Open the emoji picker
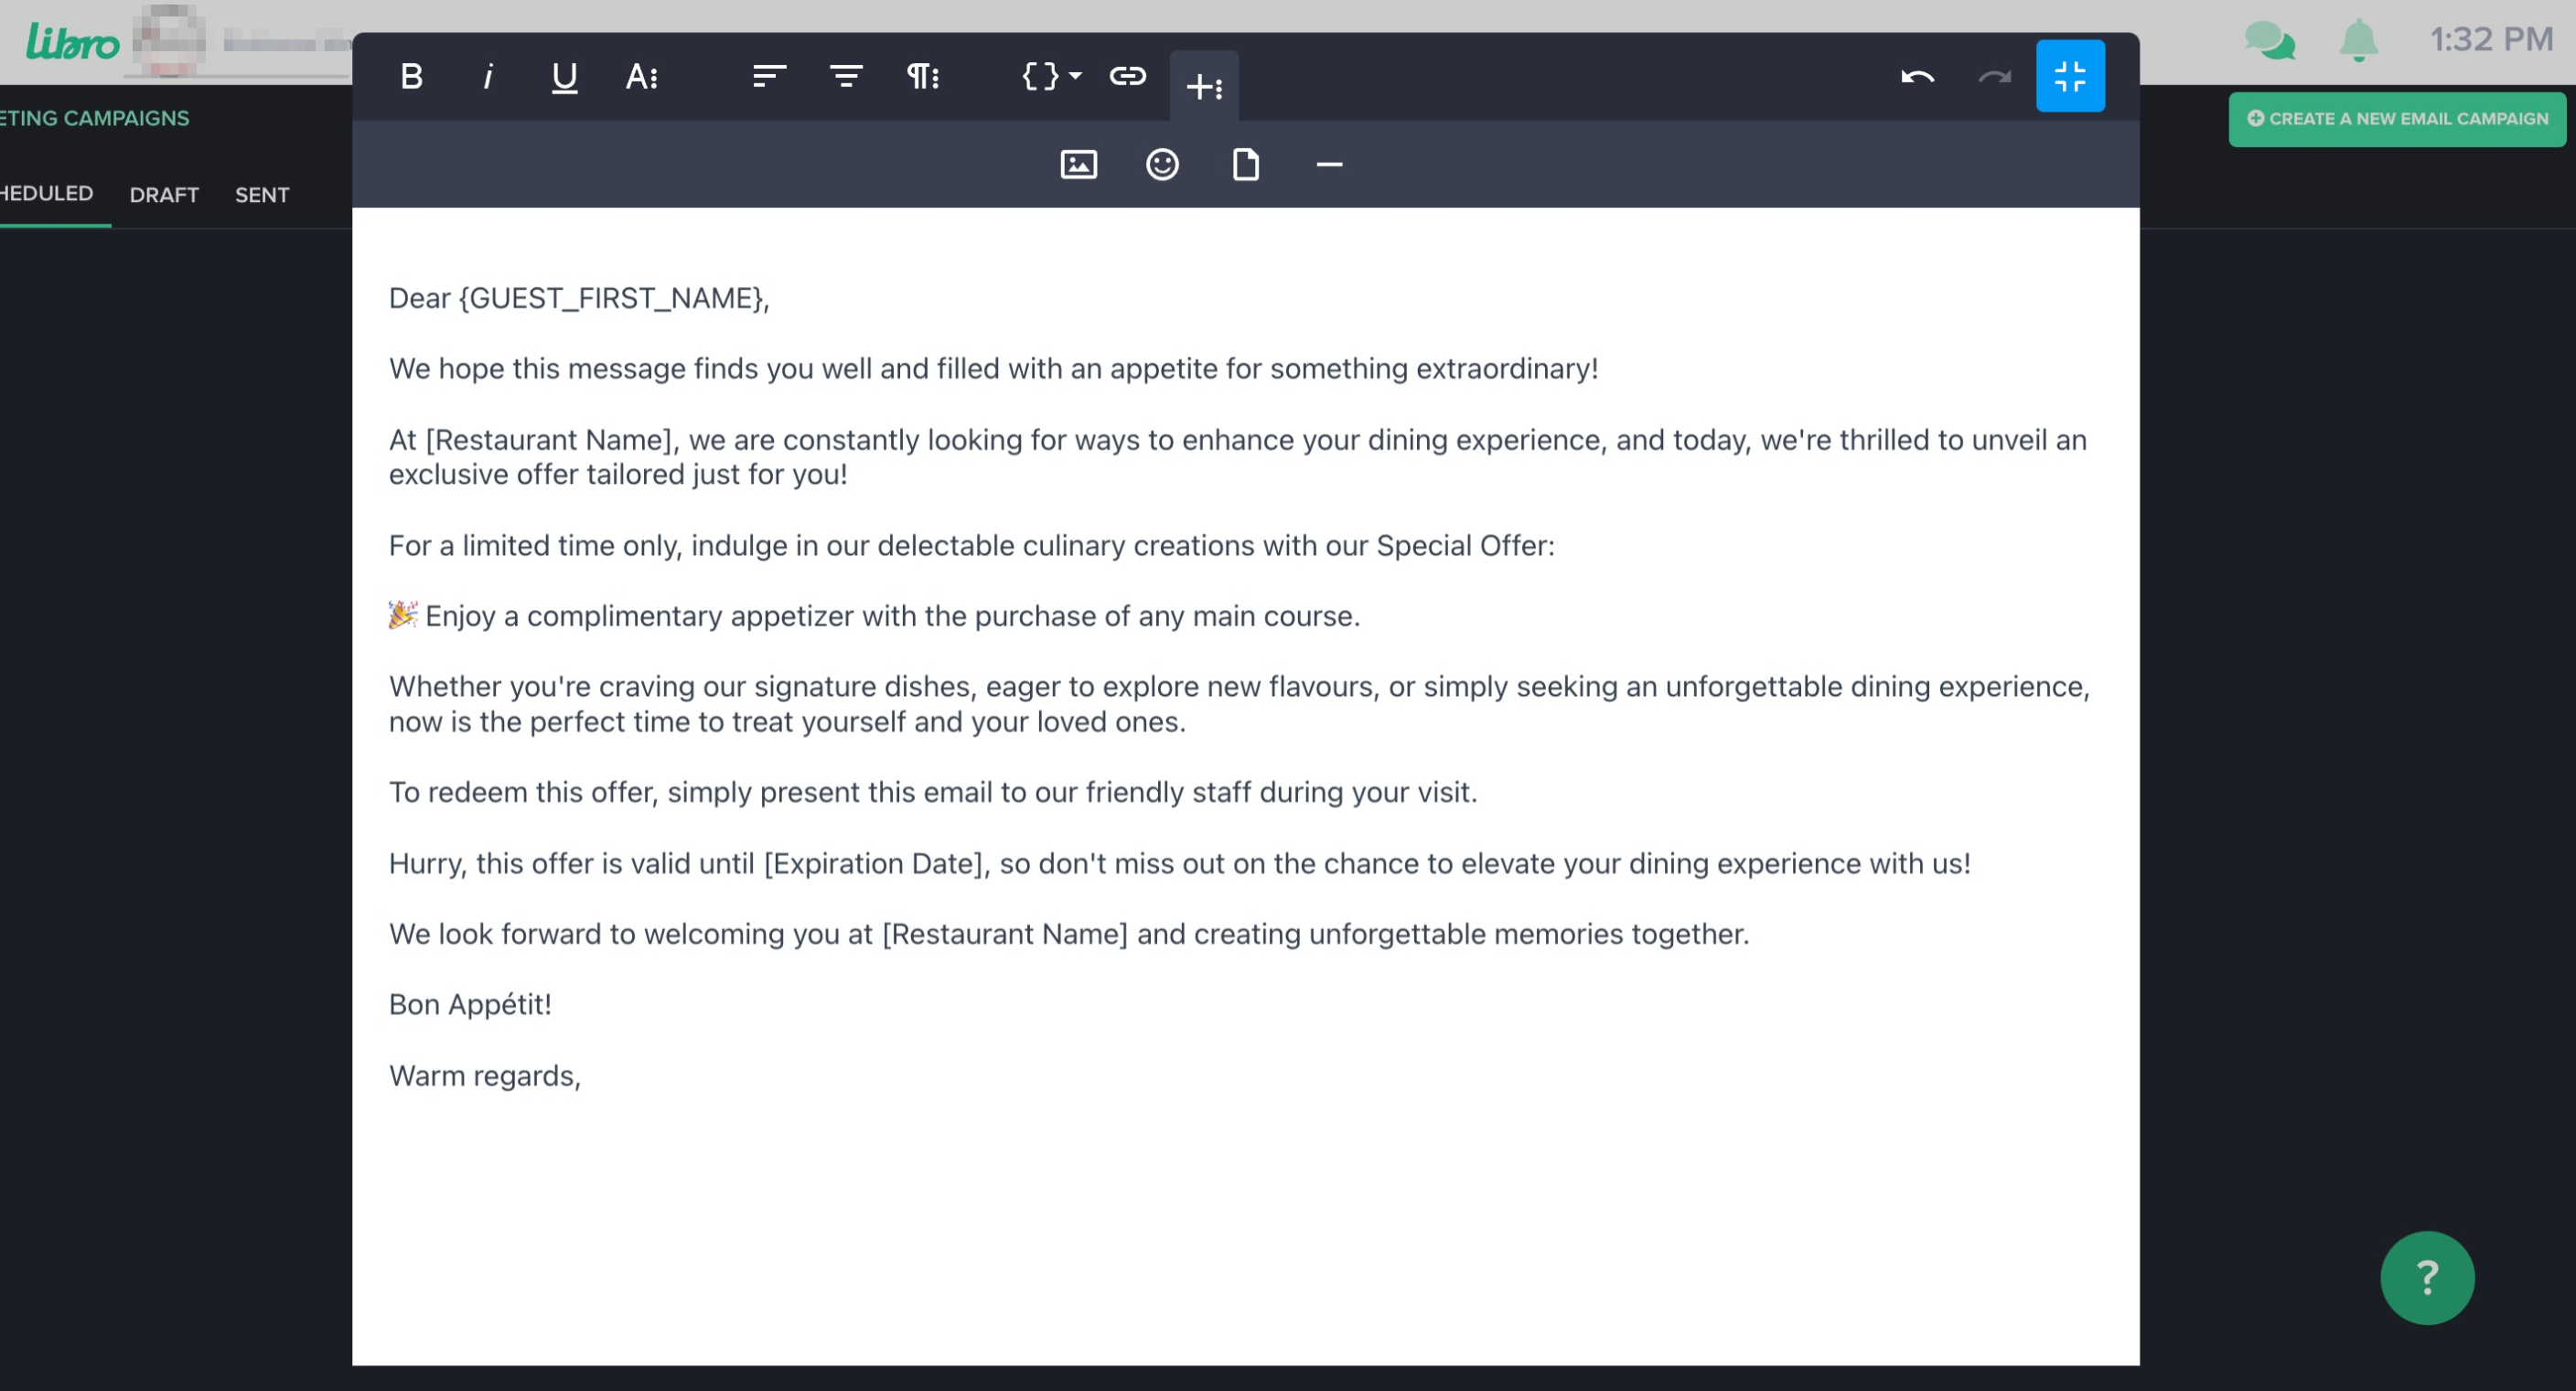Viewport: 2576px width, 1391px height. (x=1162, y=165)
